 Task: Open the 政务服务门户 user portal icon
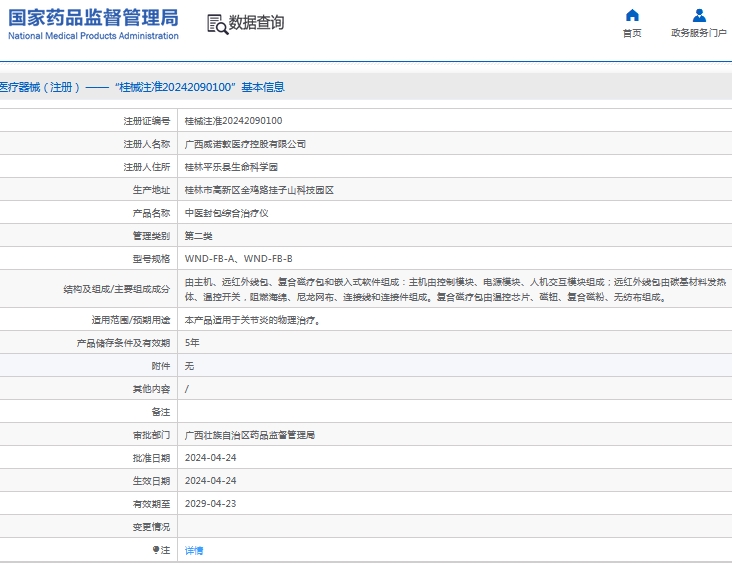(x=699, y=15)
